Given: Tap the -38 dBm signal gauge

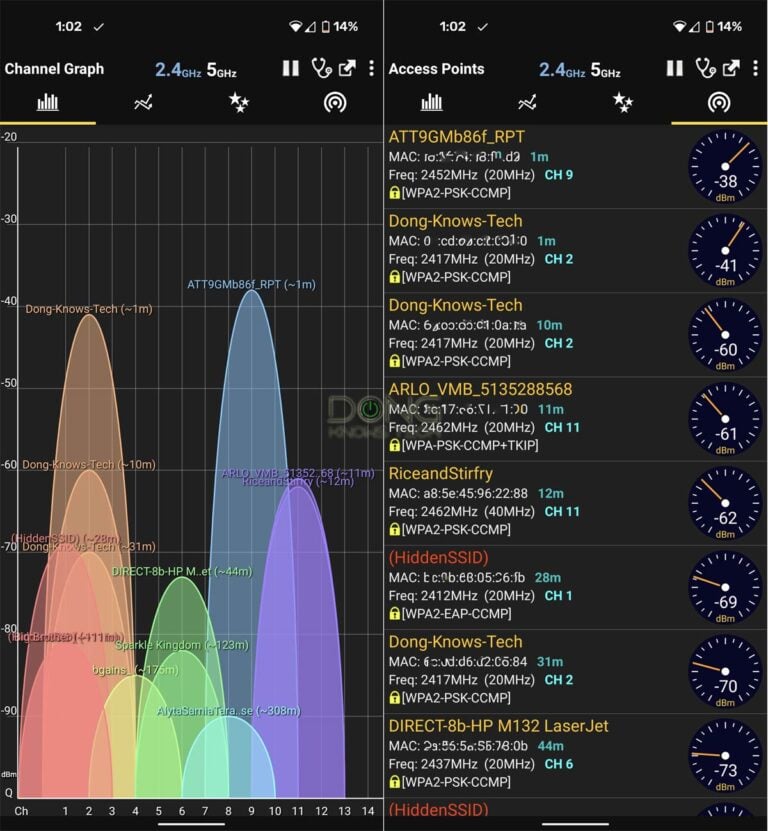Looking at the screenshot, I should coord(725,167).
